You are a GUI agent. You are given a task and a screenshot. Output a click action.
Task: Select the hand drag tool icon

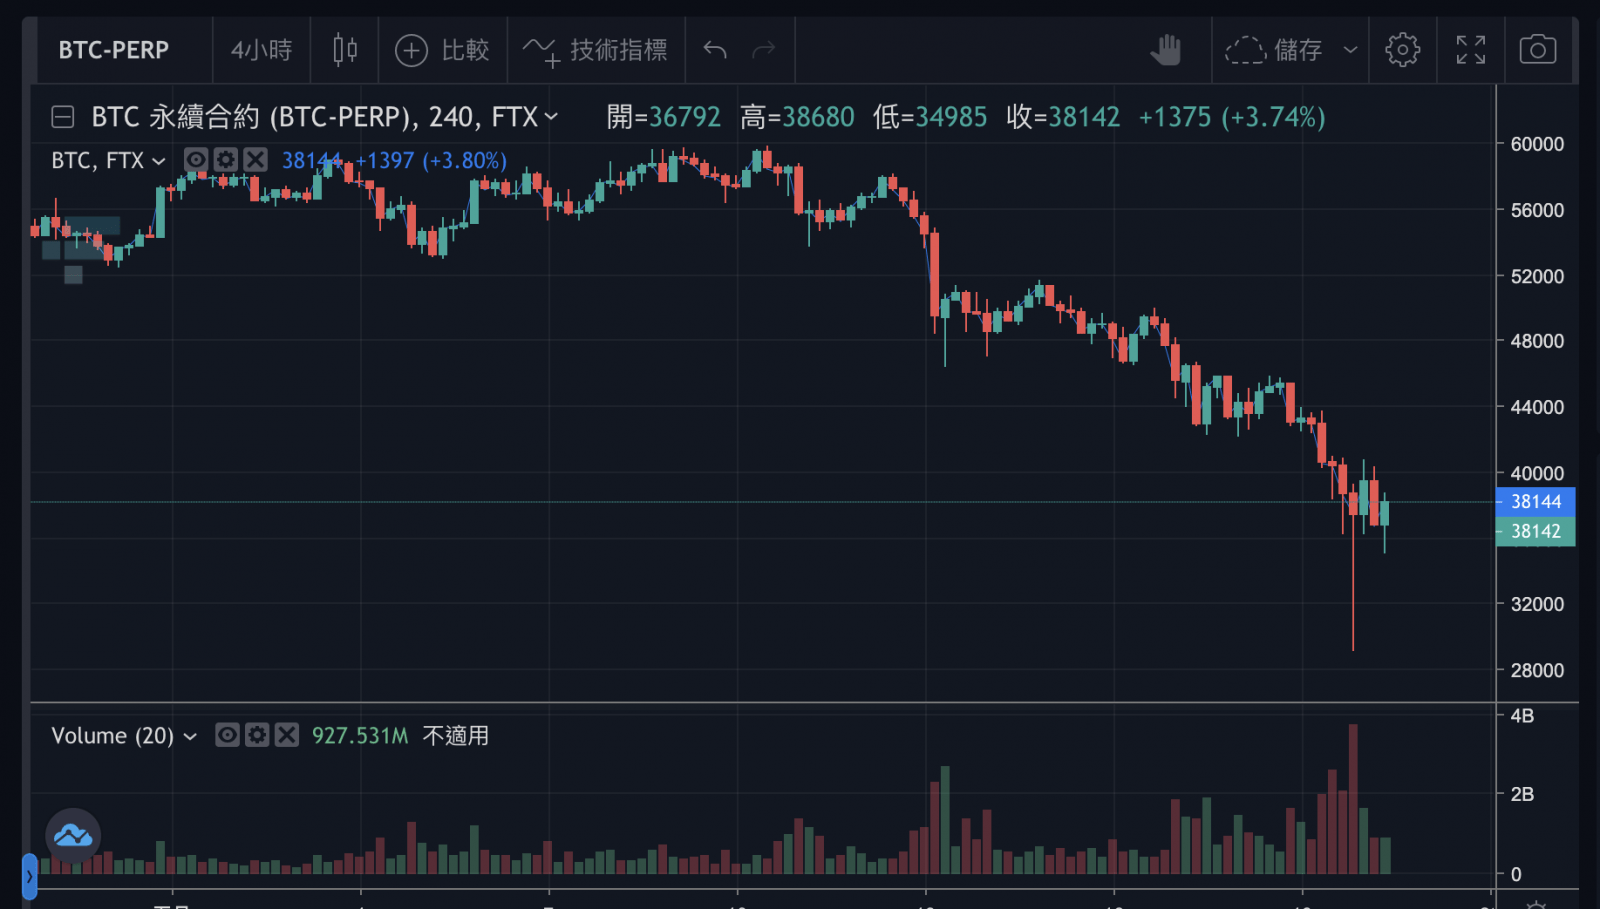tap(1165, 49)
